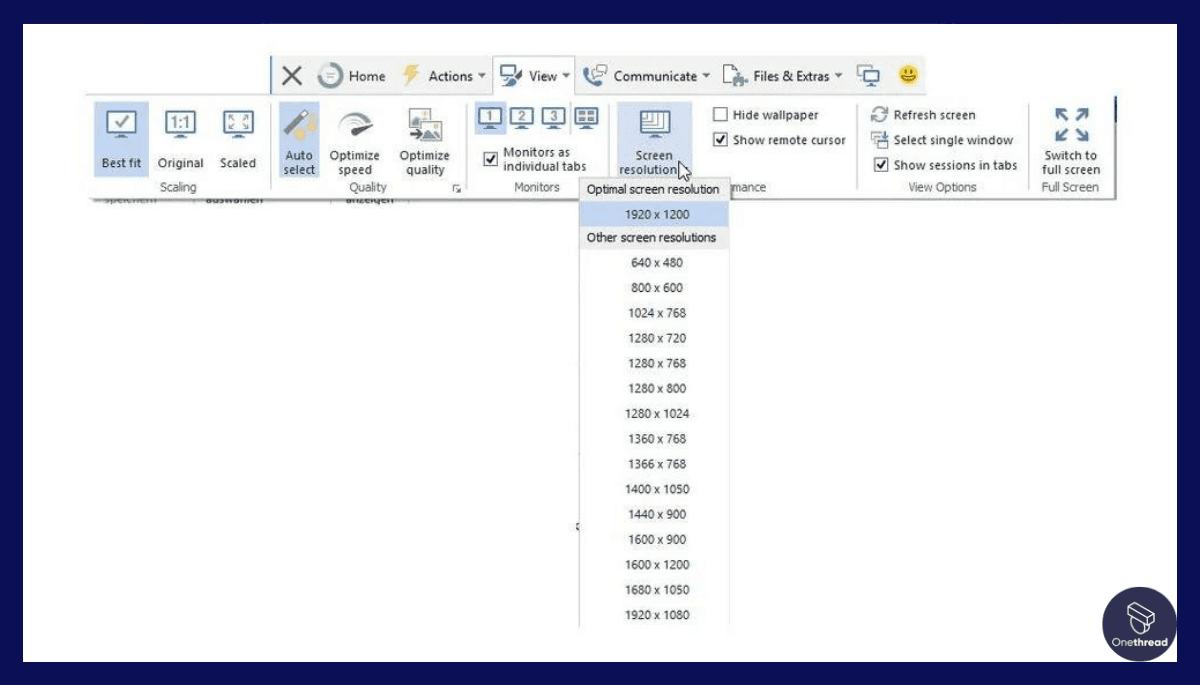1200x685 pixels.
Task: Uncheck Show sessions in tabs
Action: click(x=881, y=165)
